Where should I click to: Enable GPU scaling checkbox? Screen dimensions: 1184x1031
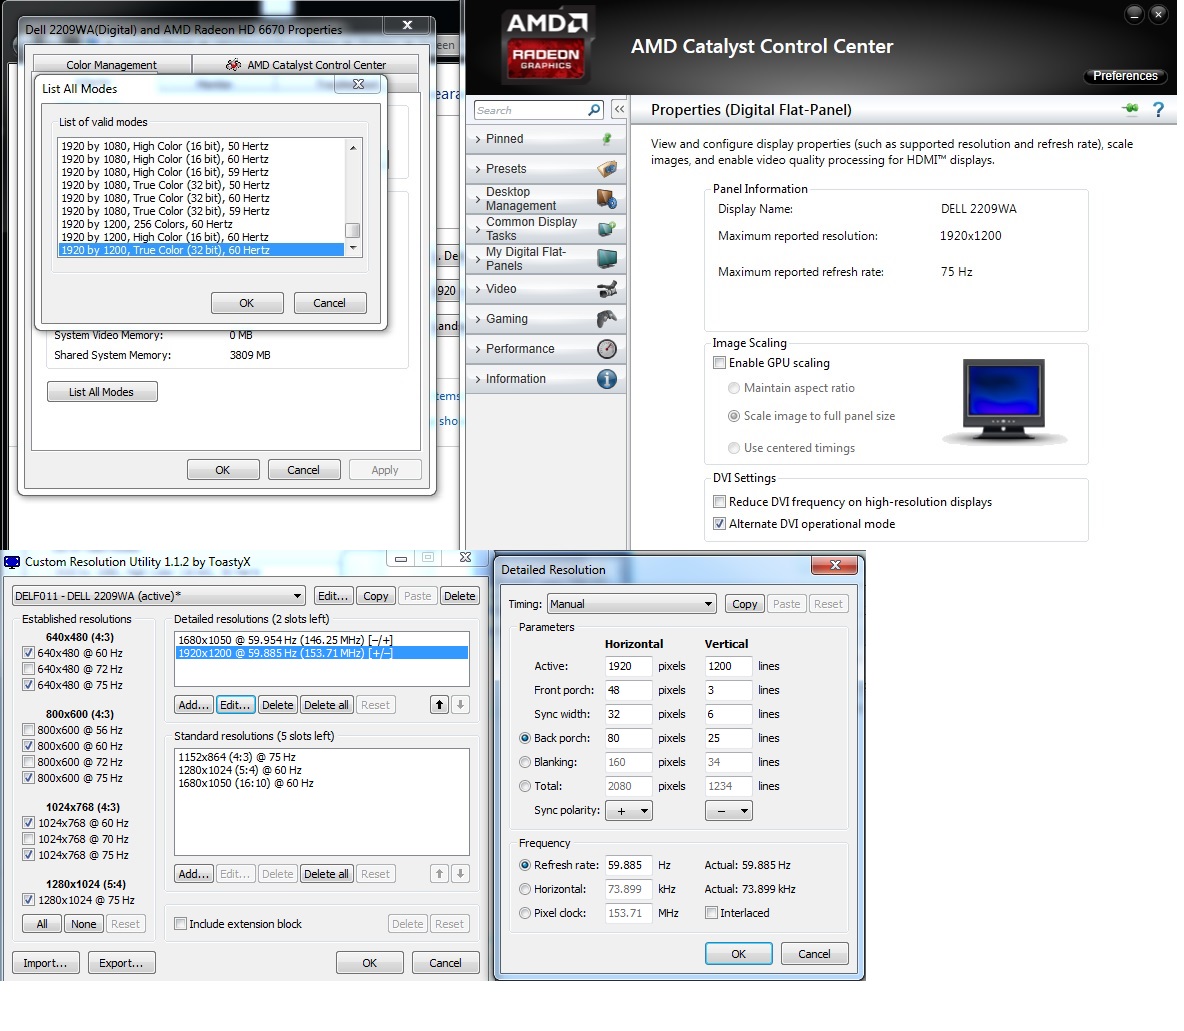719,363
